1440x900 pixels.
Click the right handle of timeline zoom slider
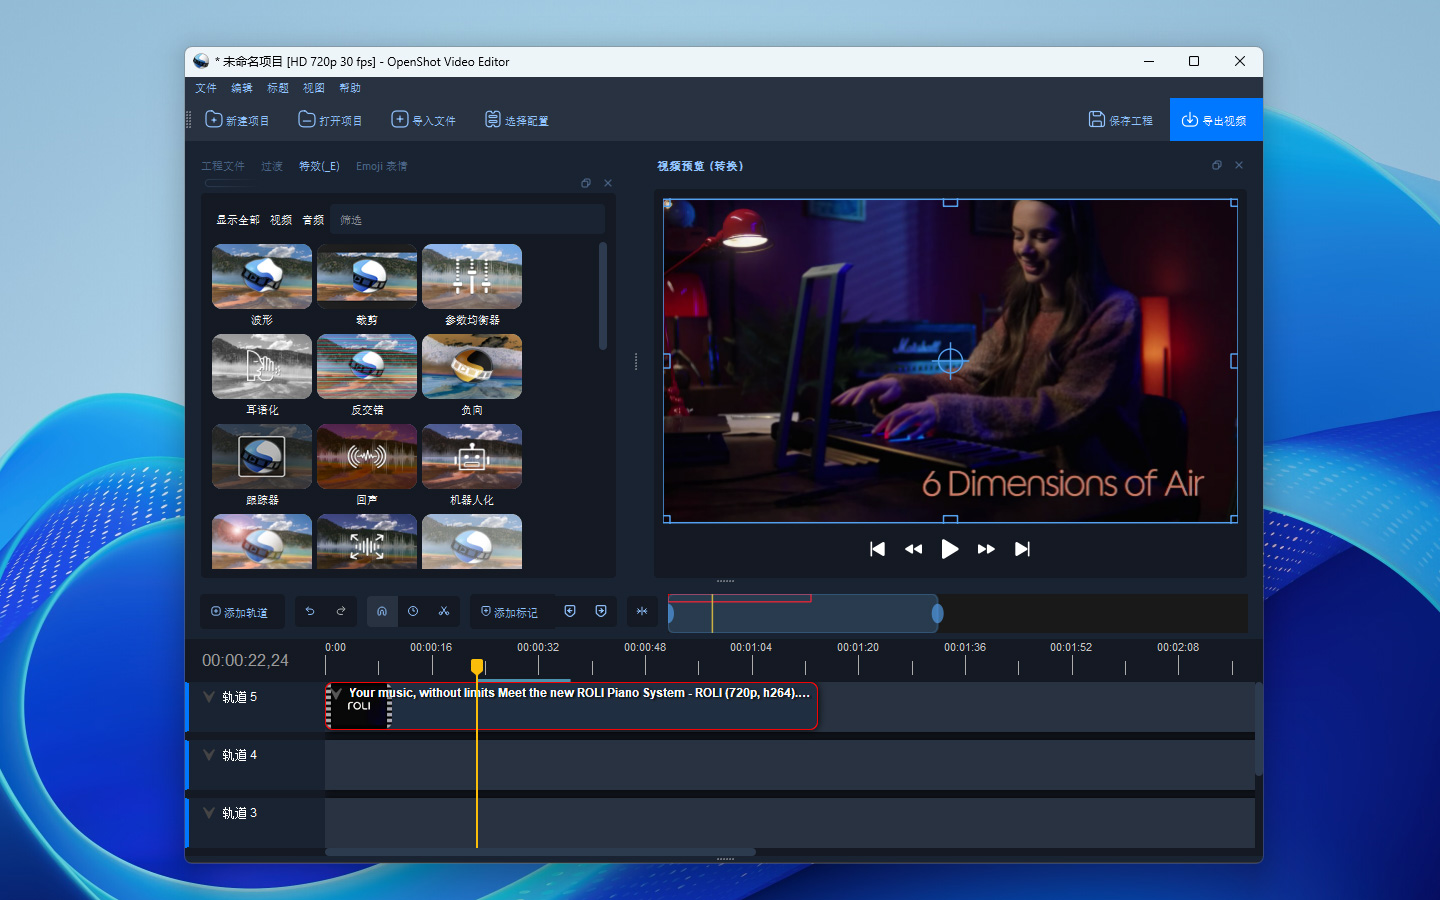[x=937, y=613]
